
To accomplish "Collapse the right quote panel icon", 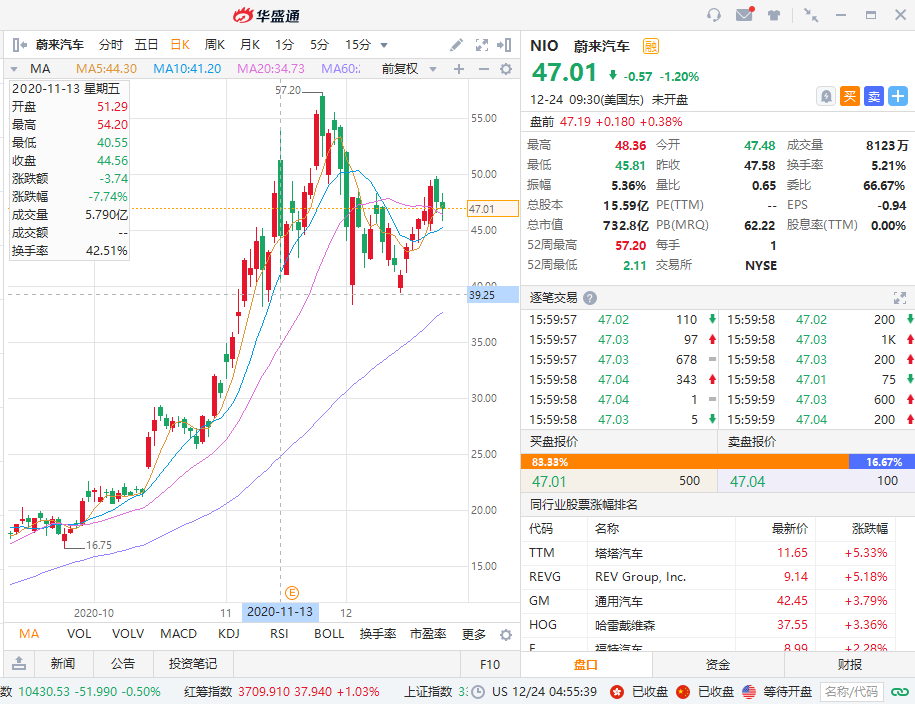I will click(504, 45).
